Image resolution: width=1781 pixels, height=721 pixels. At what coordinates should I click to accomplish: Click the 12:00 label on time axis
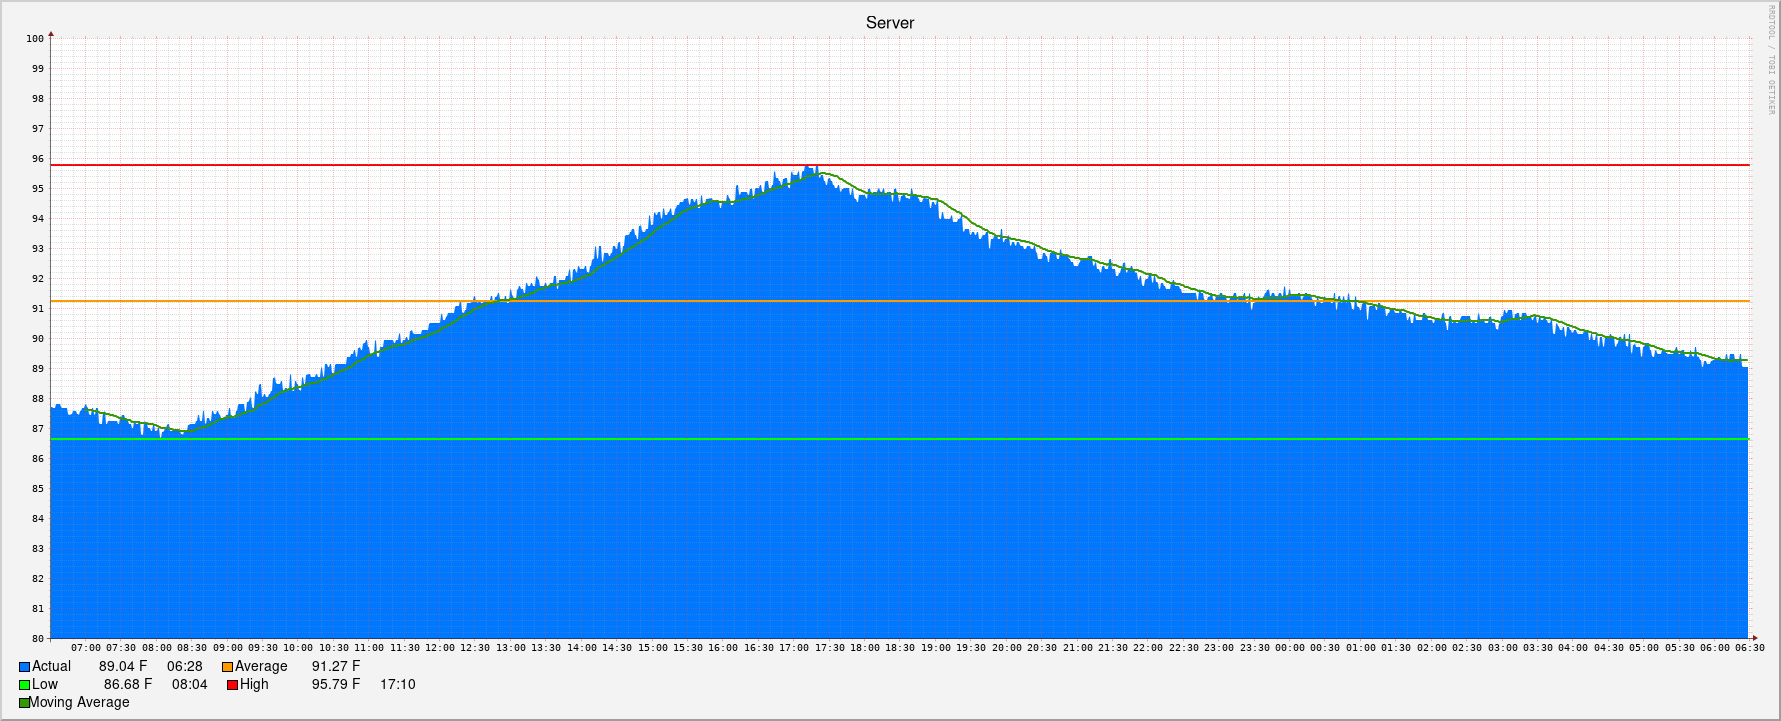click(440, 648)
